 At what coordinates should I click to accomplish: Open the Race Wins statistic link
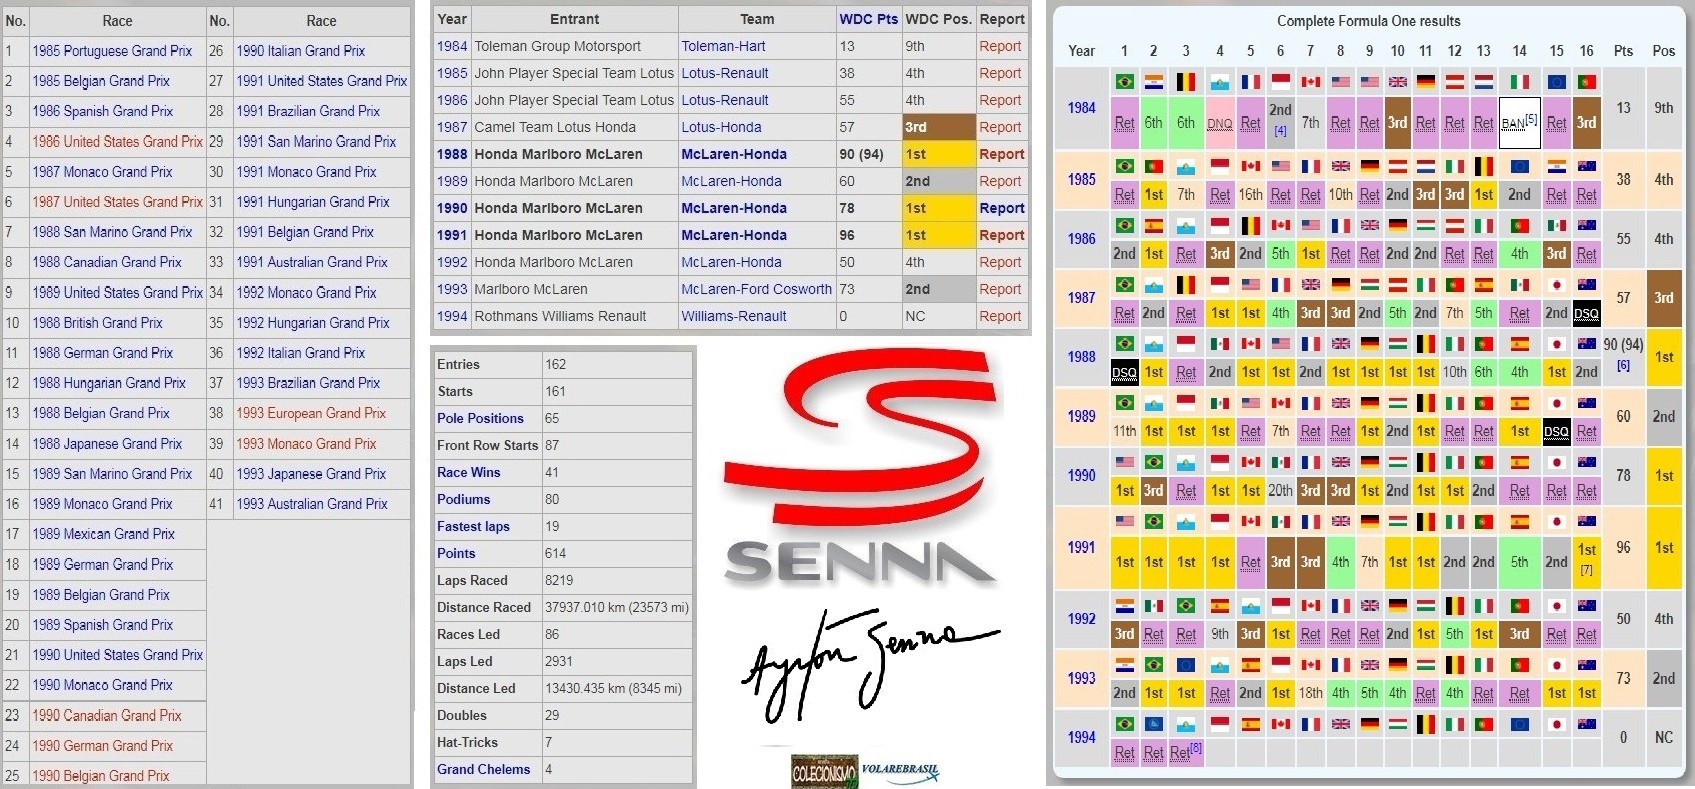pyautogui.click(x=468, y=472)
